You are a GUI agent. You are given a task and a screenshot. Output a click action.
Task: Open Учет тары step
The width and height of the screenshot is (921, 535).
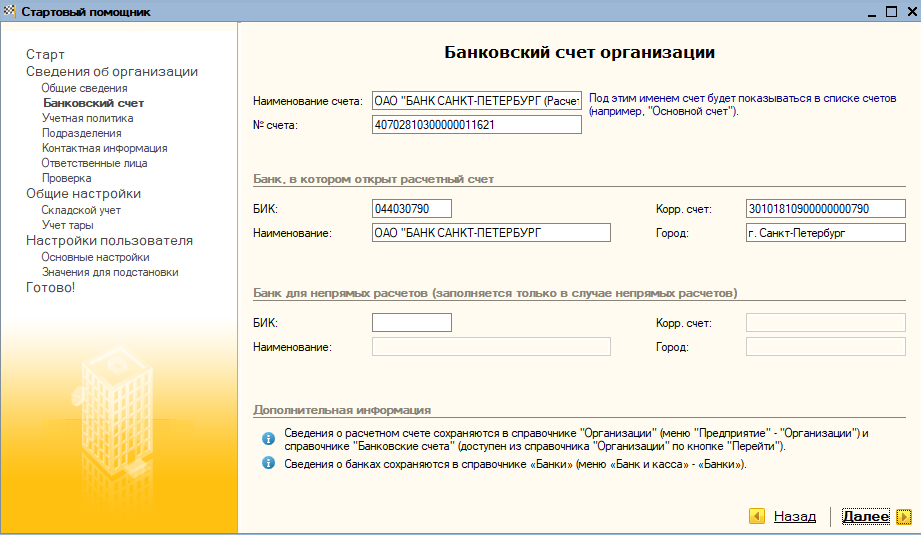point(68,225)
